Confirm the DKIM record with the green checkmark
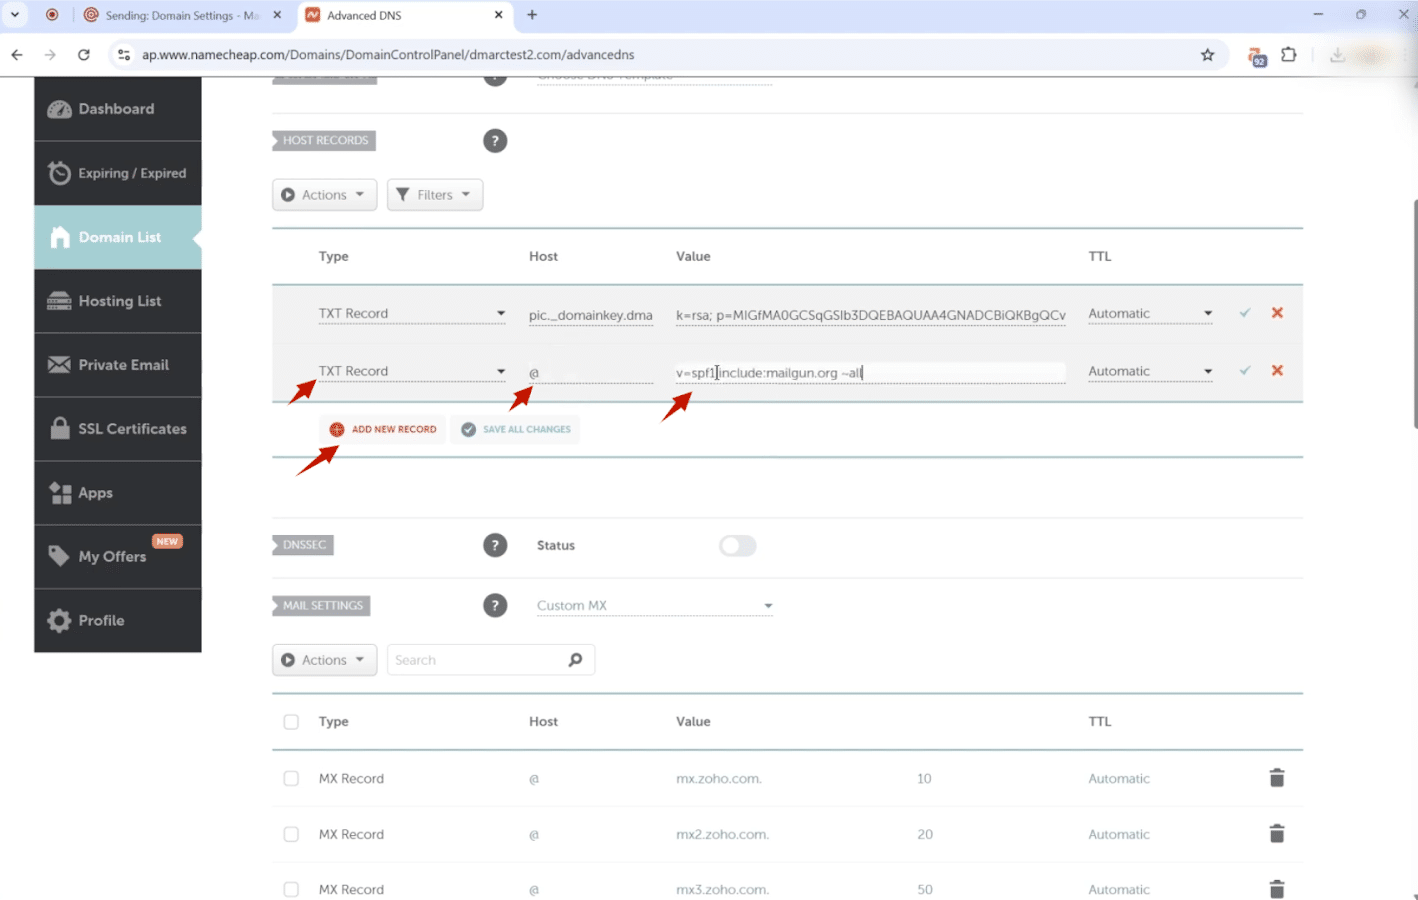 [x=1245, y=313]
